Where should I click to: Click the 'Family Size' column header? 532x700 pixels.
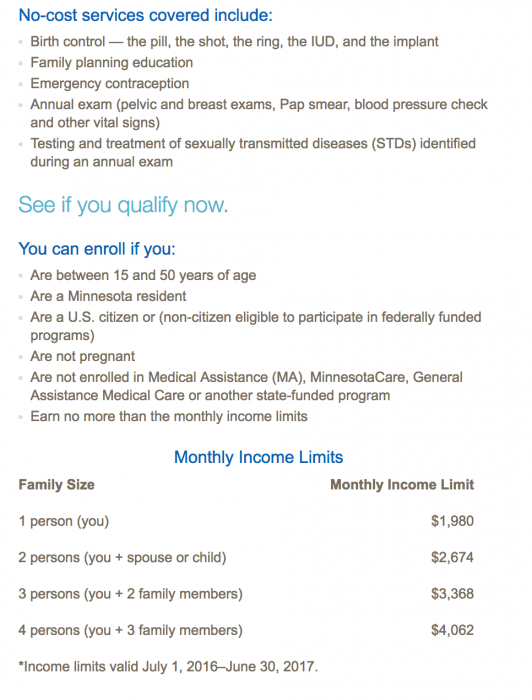57,485
